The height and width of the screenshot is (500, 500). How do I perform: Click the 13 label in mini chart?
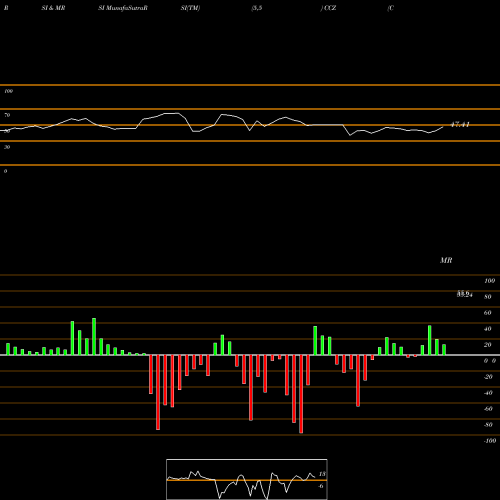(322, 474)
